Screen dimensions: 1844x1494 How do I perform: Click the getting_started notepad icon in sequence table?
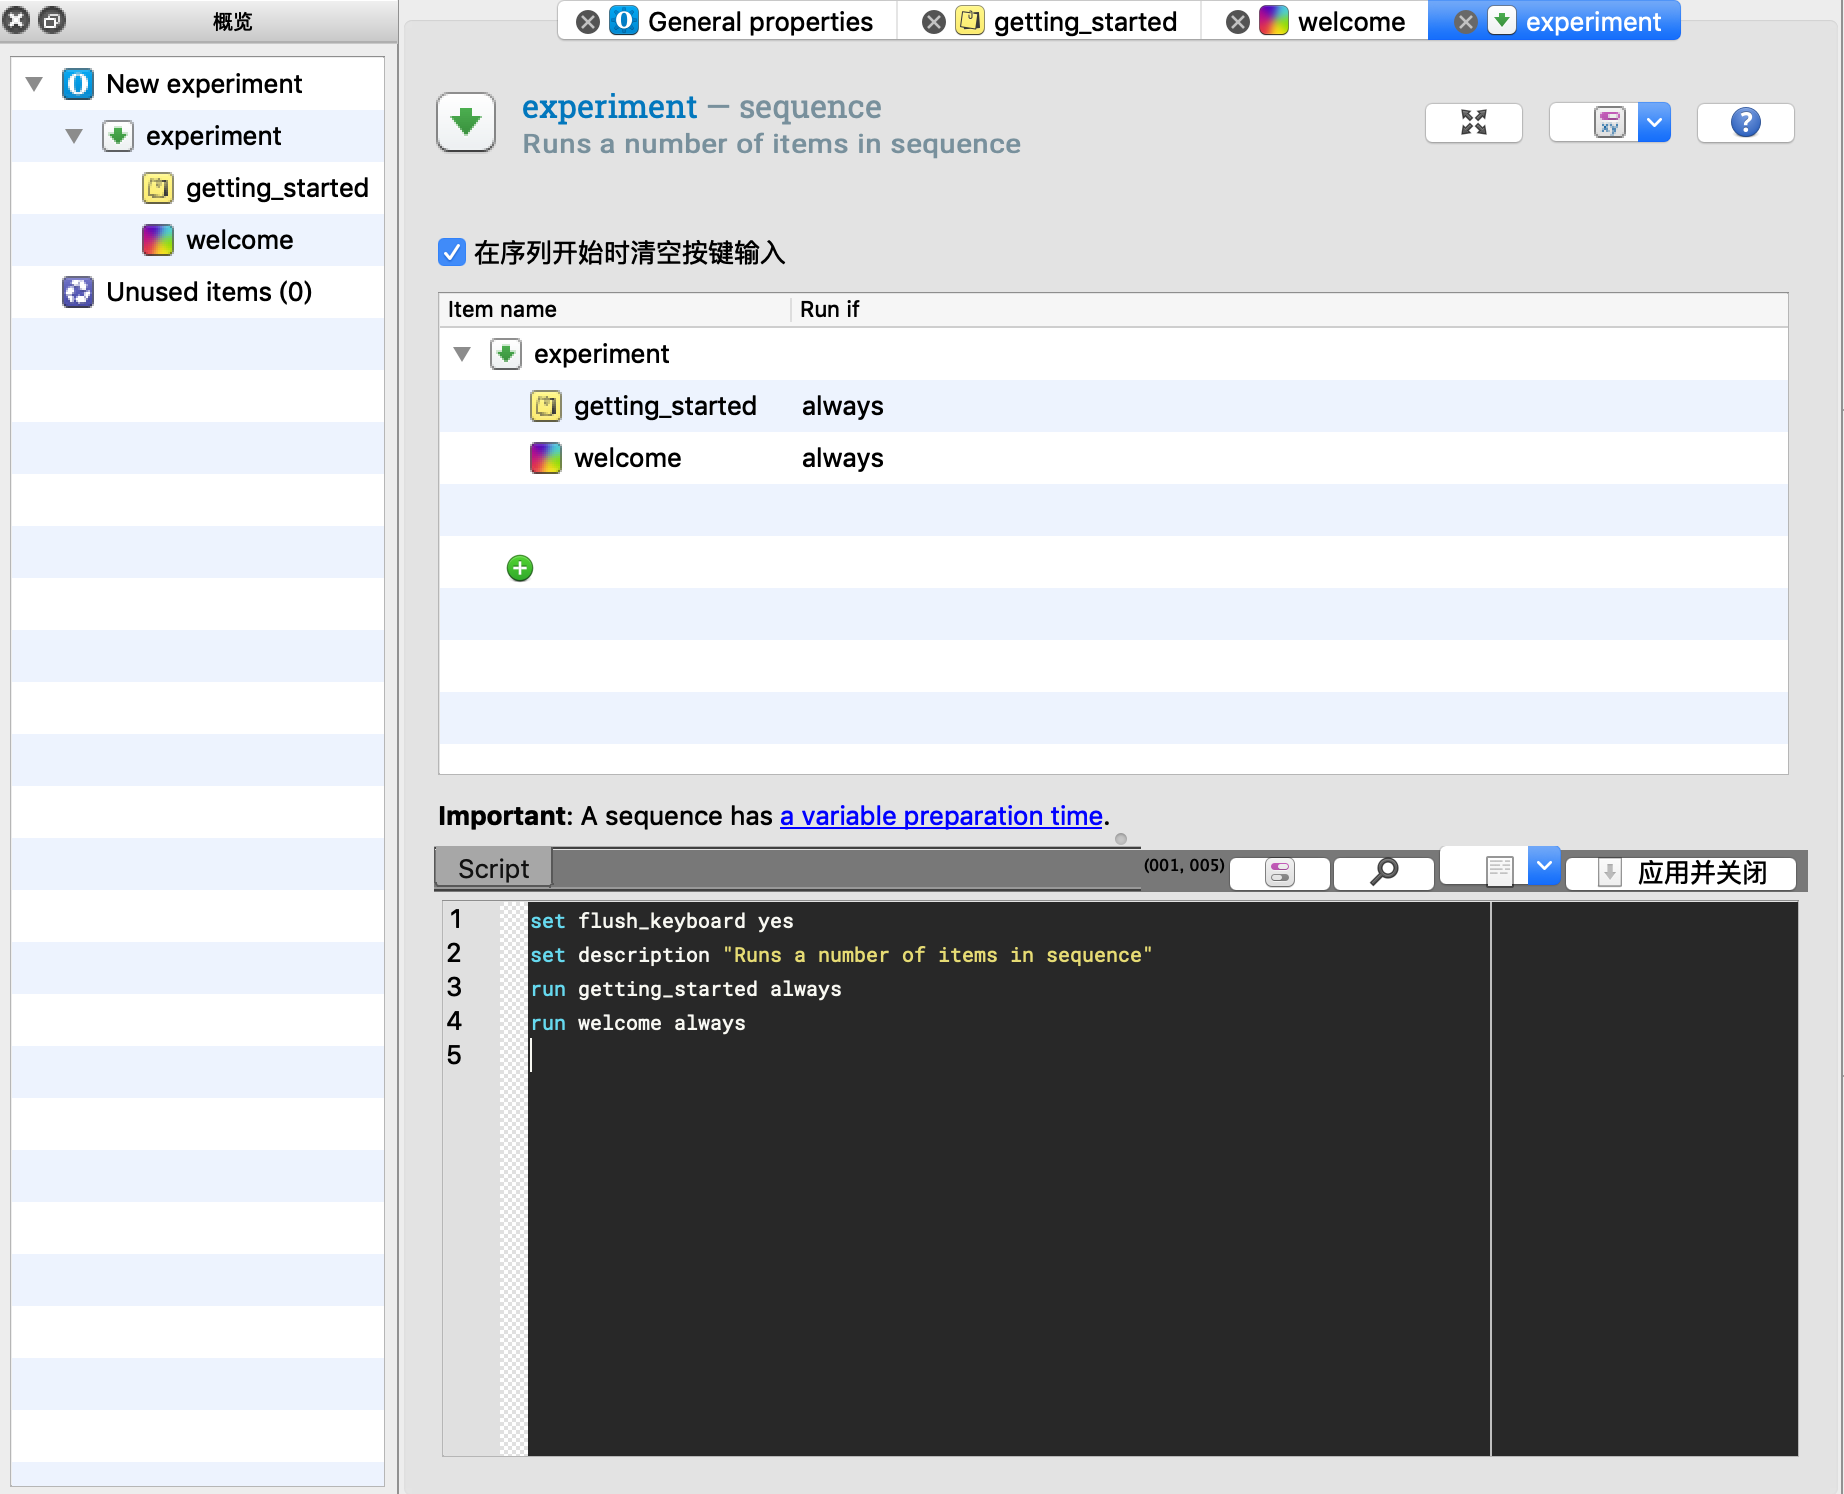[x=545, y=406]
